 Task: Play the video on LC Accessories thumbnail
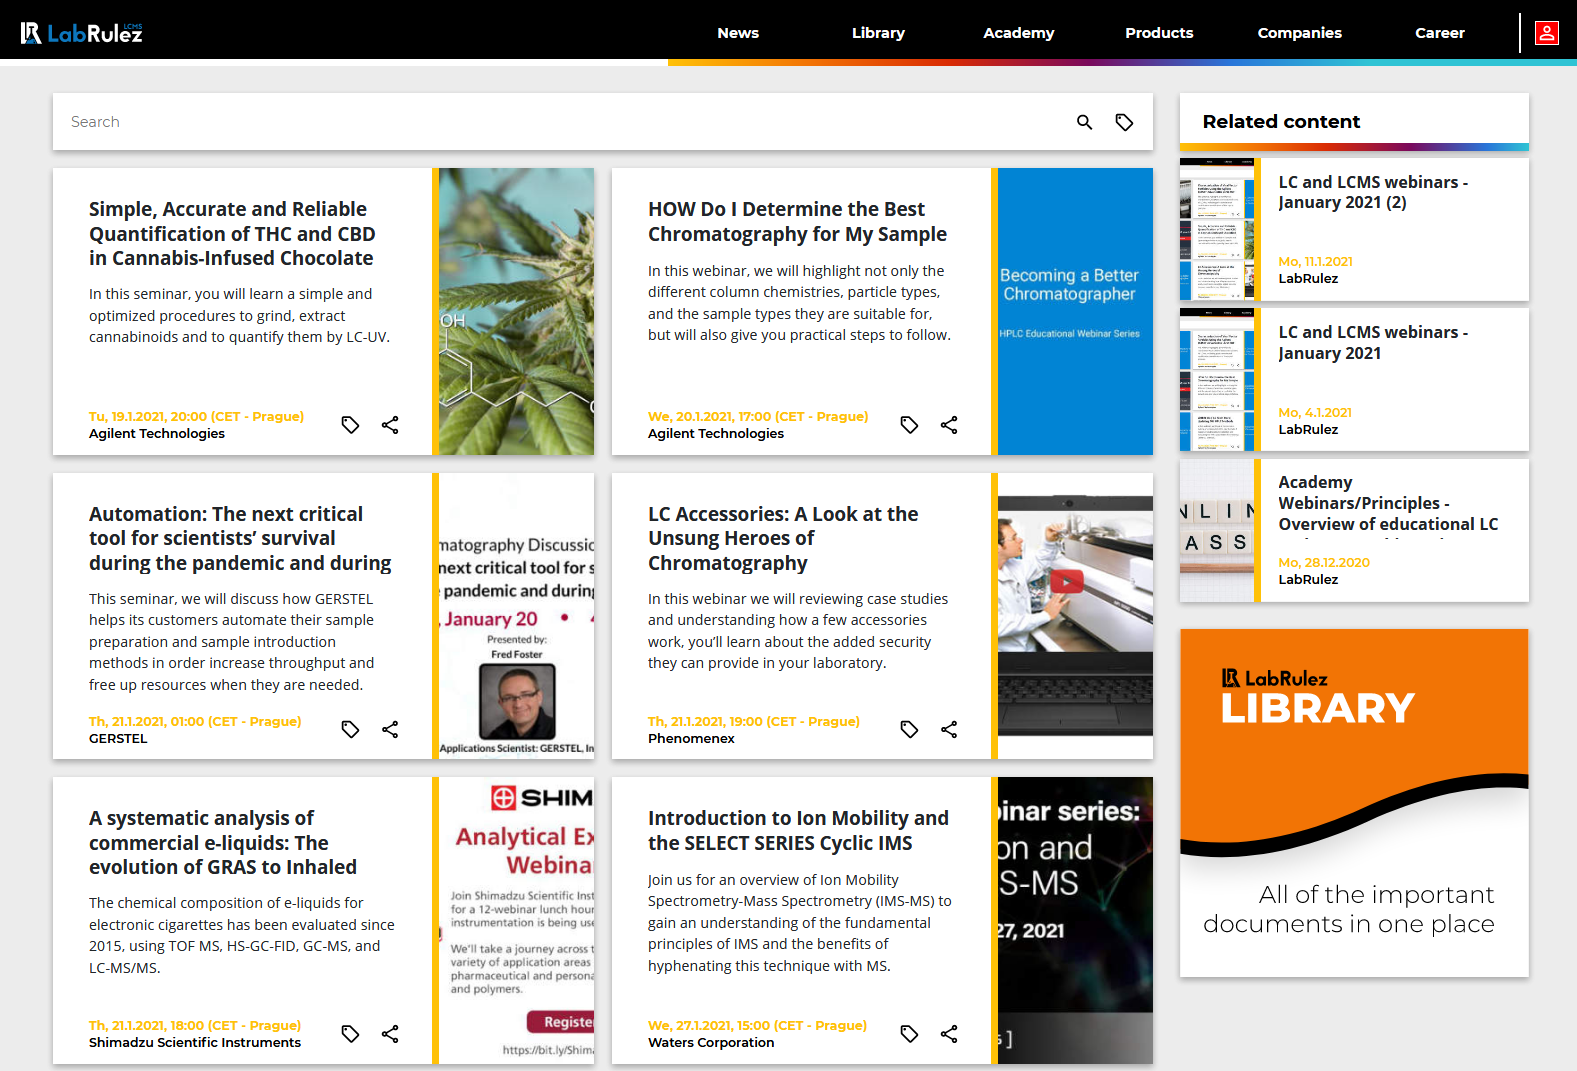click(1067, 582)
